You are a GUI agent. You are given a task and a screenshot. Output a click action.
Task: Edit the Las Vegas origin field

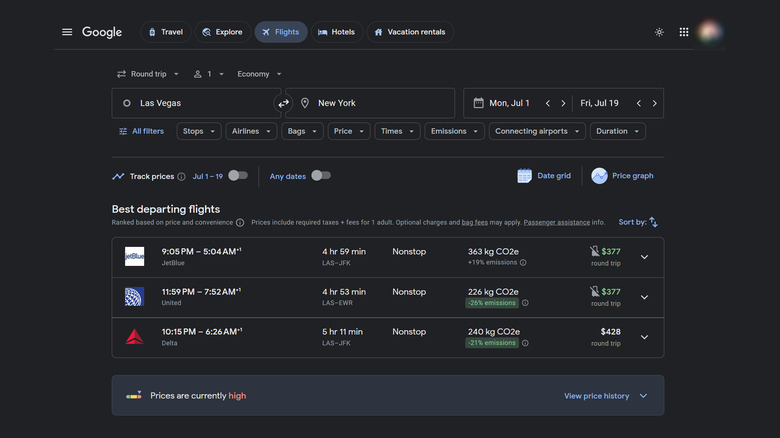(x=195, y=103)
